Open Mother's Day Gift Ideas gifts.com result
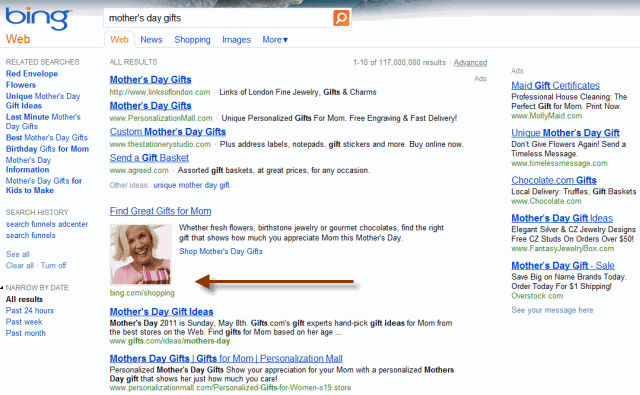The image size is (640, 395). tap(162, 312)
